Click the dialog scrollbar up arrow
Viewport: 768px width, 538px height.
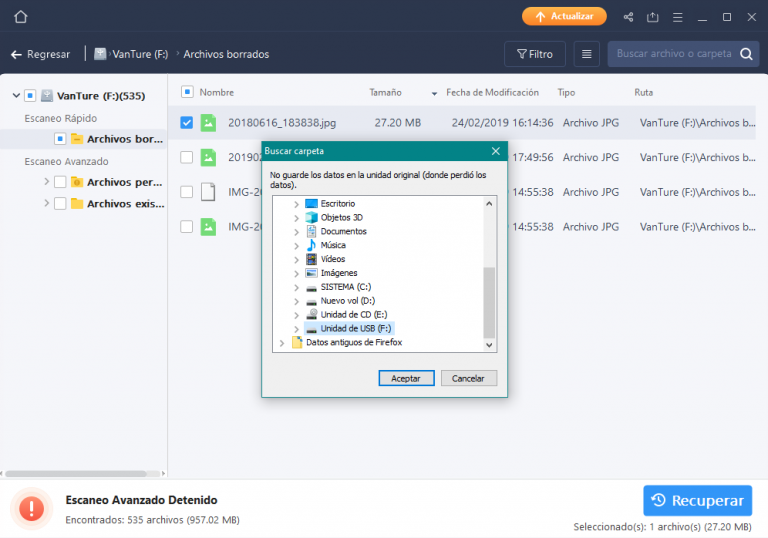(x=489, y=203)
